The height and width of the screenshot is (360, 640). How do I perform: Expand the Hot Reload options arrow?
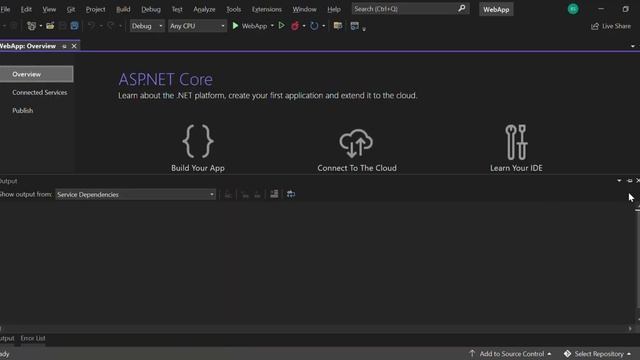[304, 26]
